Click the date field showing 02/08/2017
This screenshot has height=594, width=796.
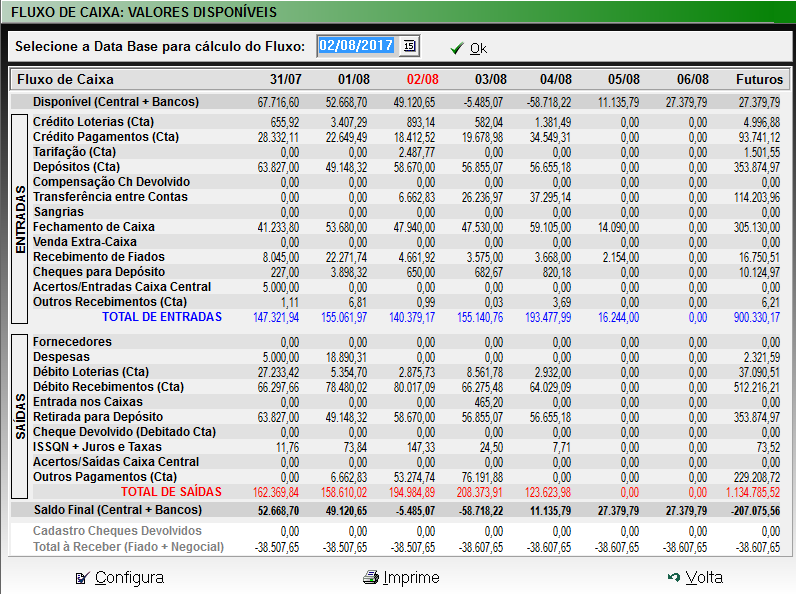tap(356, 46)
